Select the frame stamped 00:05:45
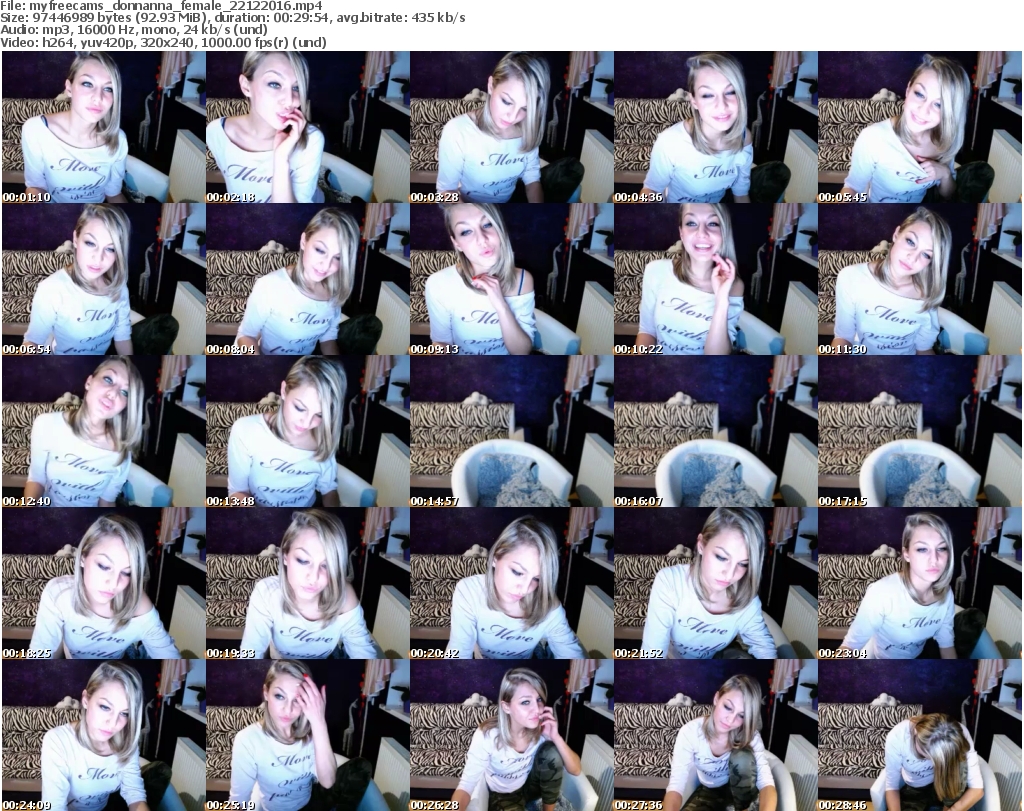The width and height of the screenshot is (1024, 811). 919,127
